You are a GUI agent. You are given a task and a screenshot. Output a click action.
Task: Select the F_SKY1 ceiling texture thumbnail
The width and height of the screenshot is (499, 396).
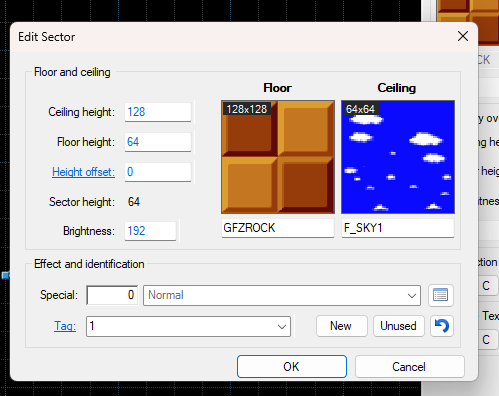398,157
